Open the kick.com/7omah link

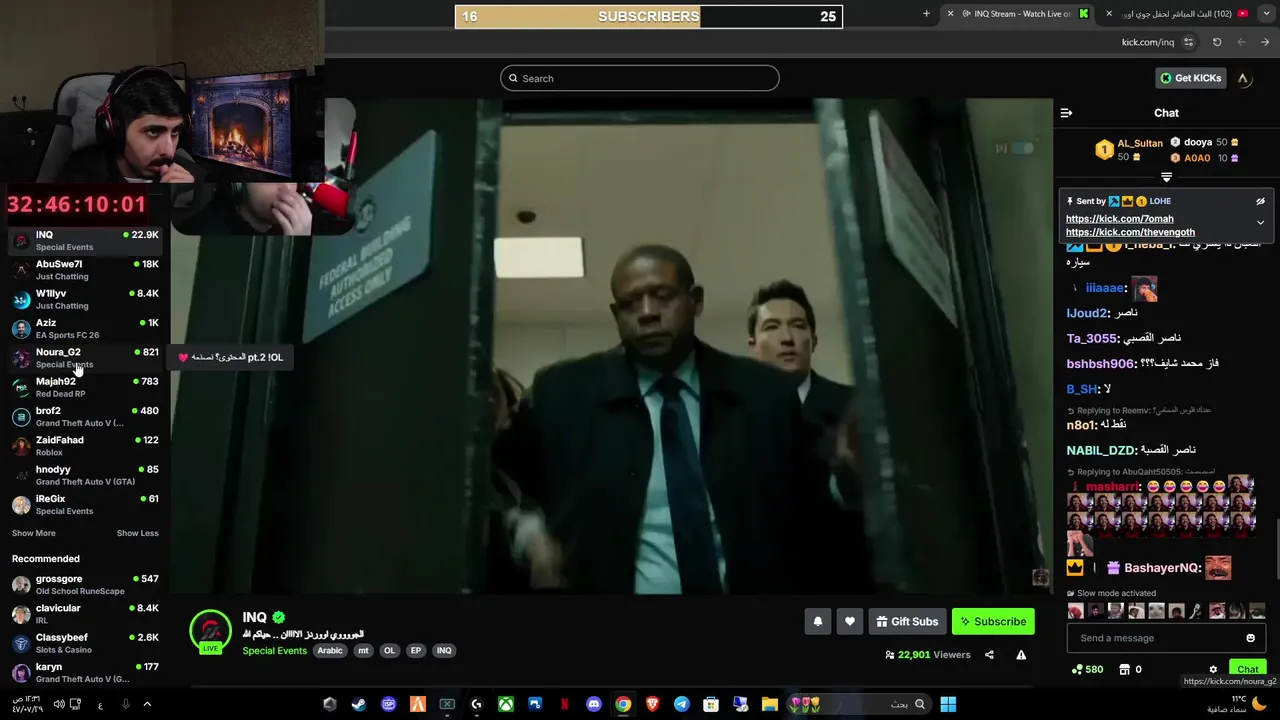point(1119,219)
